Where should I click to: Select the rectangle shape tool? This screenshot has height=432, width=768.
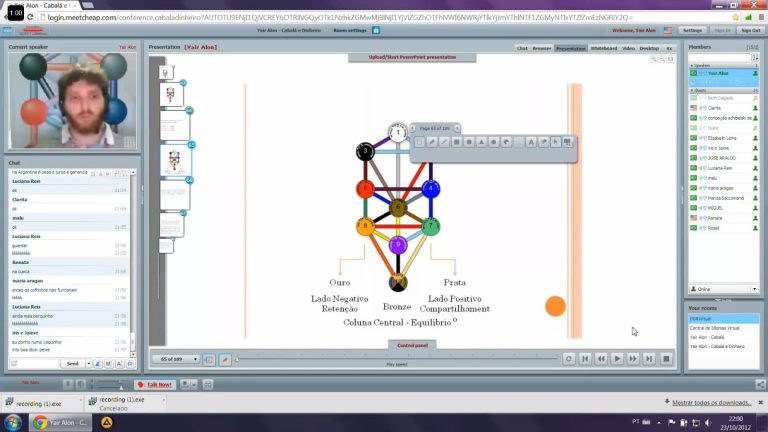pyautogui.click(x=456, y=142)
